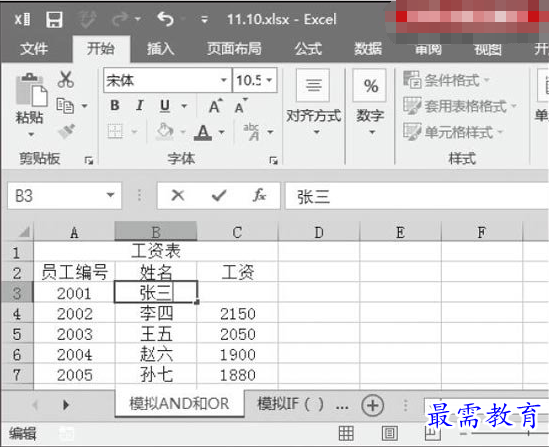Click the Redo arrow in title bar
The height and width of the screenshot is (447, 549).
click(x=121, y=19)
